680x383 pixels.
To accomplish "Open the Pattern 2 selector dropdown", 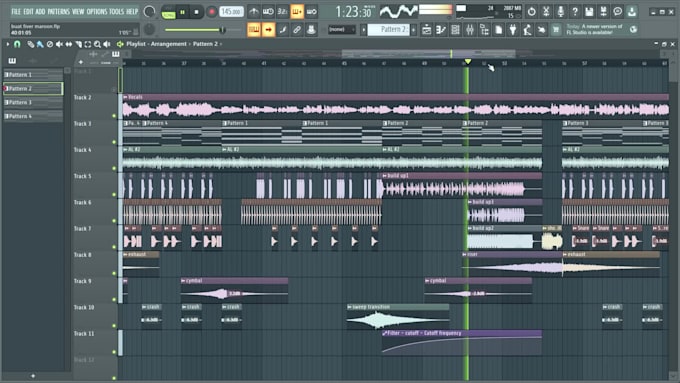I will click(x=388, y=29).
